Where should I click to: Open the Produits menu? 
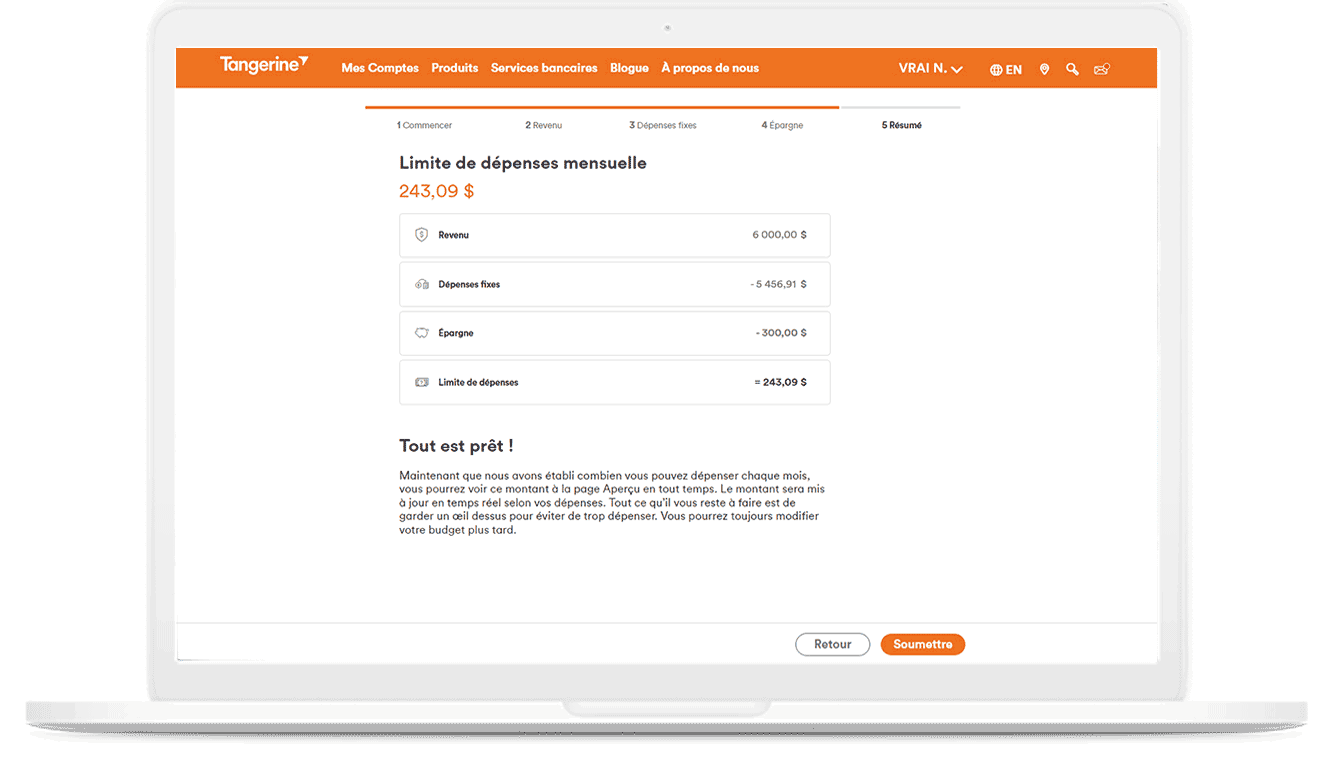tap(455, 68)
